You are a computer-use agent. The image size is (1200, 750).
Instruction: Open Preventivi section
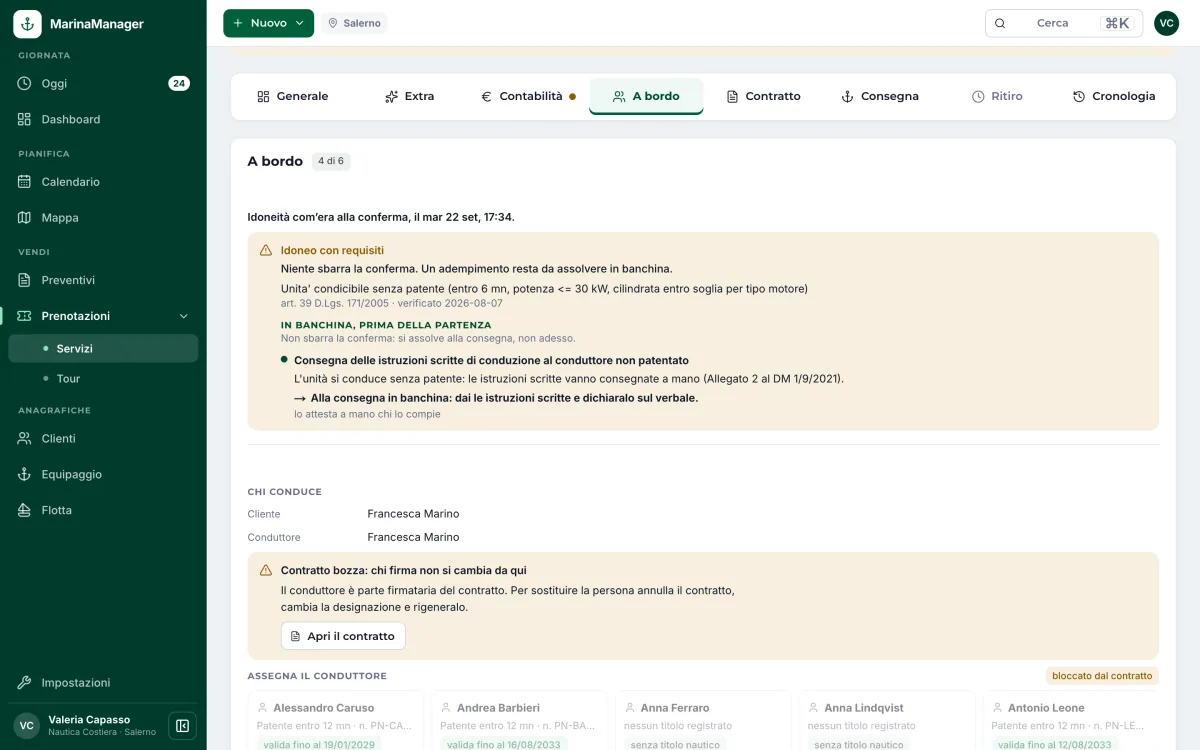click(103, 280)
